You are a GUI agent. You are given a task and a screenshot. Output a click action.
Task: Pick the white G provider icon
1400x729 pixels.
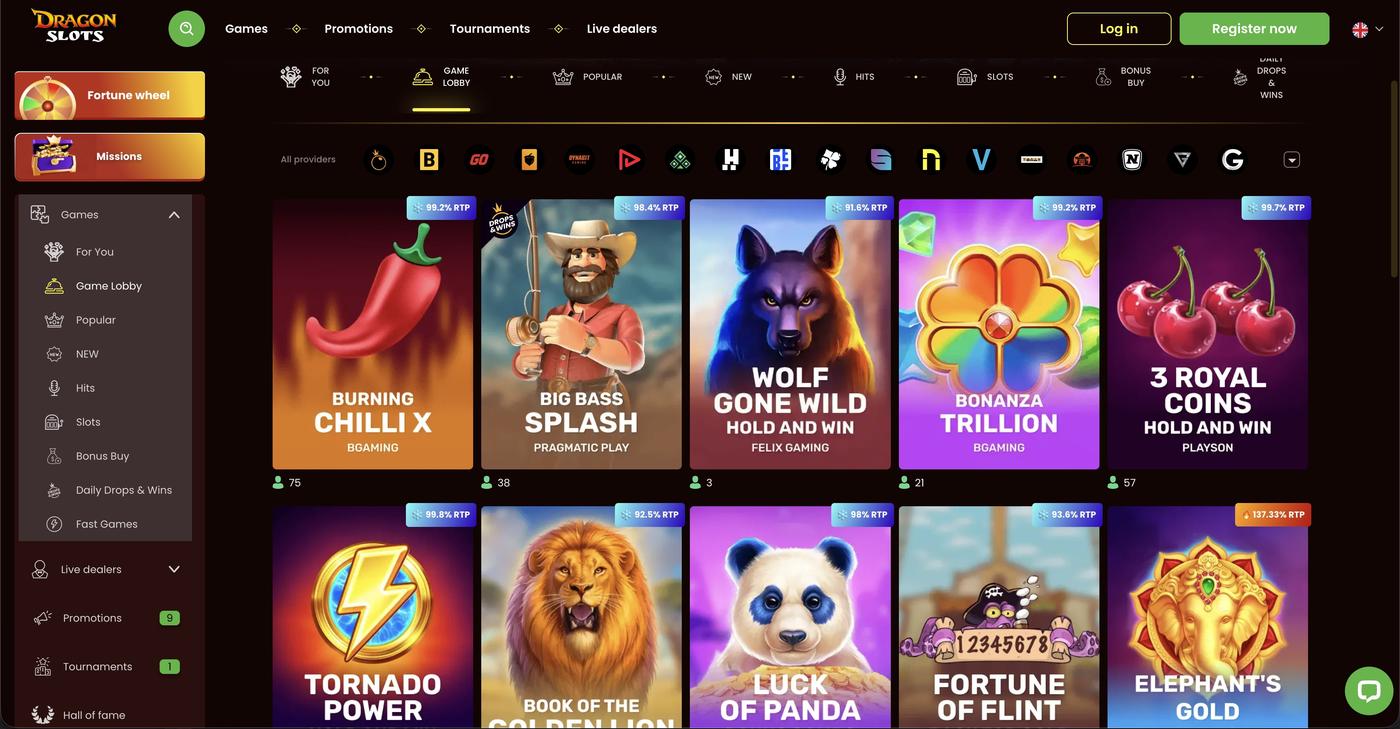pos(1232,159)
